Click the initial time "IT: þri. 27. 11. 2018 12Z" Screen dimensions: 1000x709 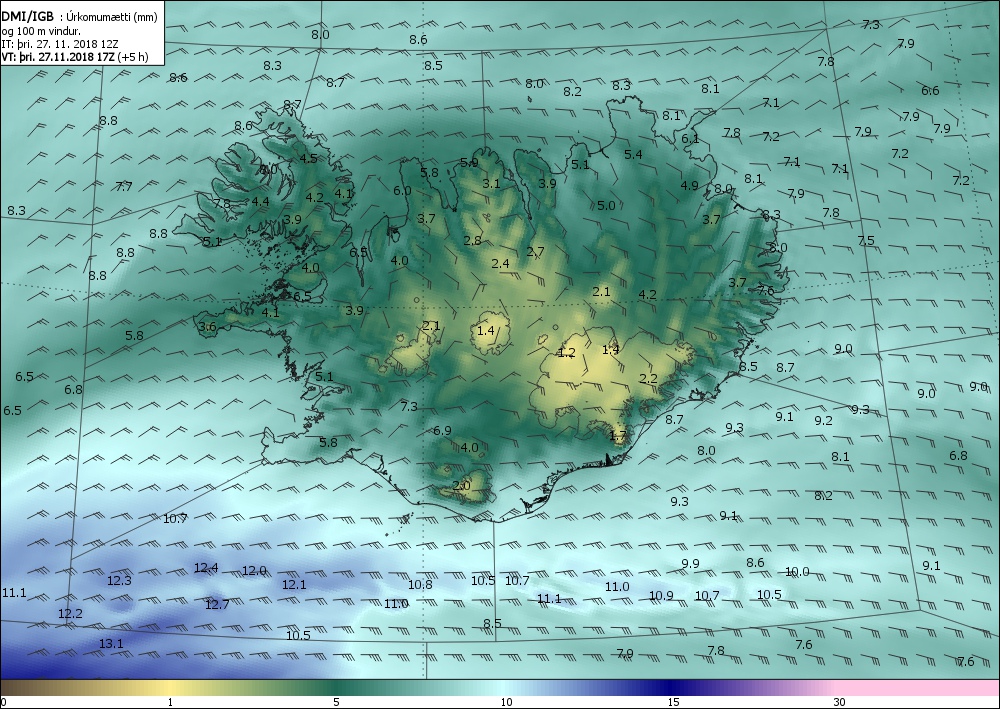pos(59,44)
